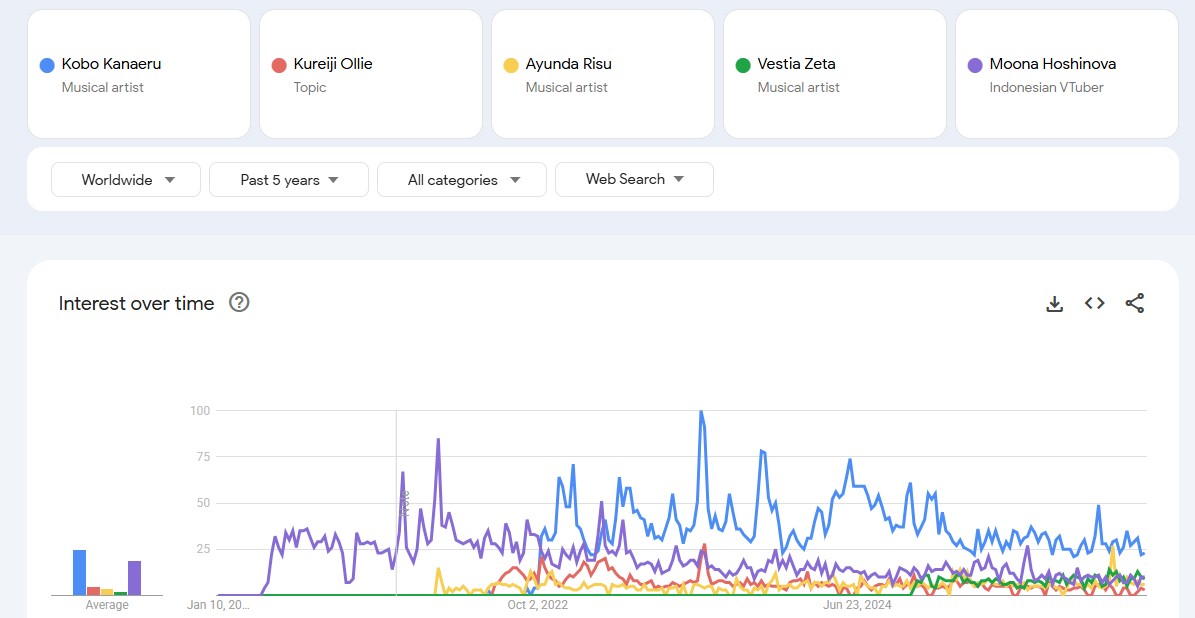
Task: Edit the Ayunda Risu comparison term
Action: tap(568, 64)
